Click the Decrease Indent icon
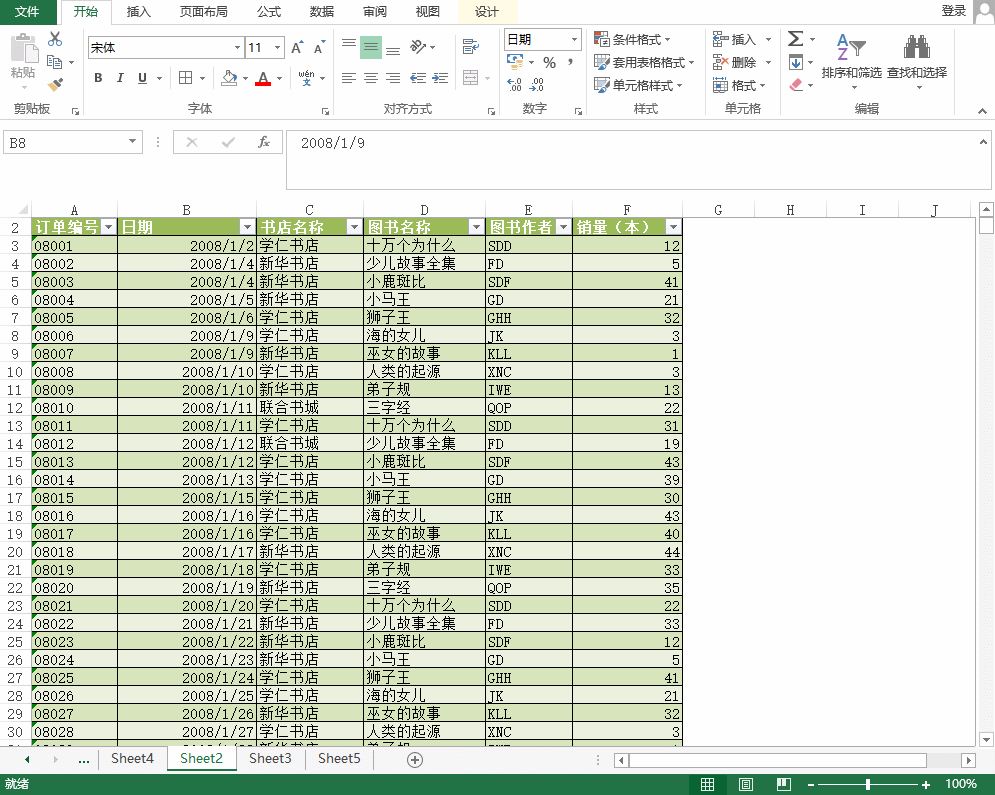Viewport: 995px width, 795px height. point(418,78)
